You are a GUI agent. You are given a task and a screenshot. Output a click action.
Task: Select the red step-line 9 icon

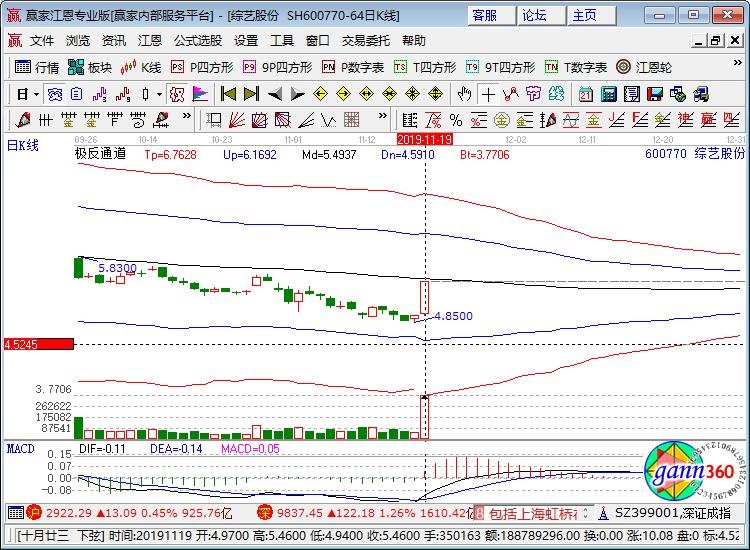click(123, 94)
